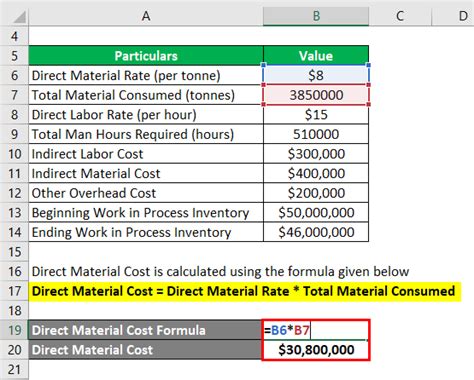This screenshot has width=474, height=380.
Task: Select row 10 header
Action: tap(14, 154)
